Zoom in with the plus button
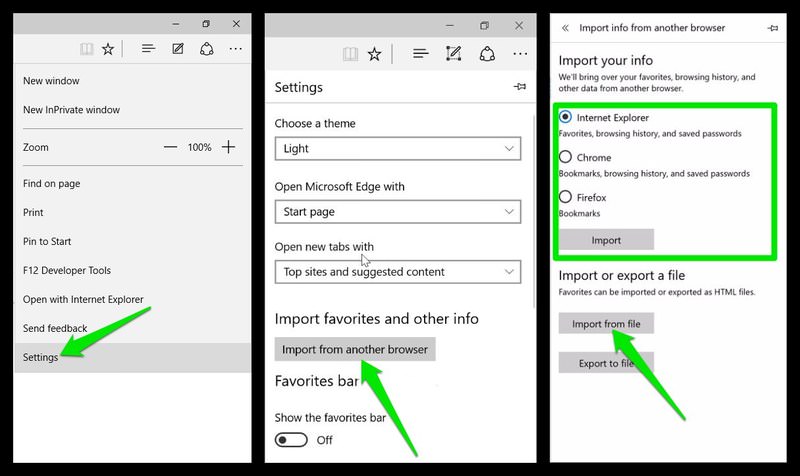The width and height of the screenshot is (800, 476). point(229,147)
